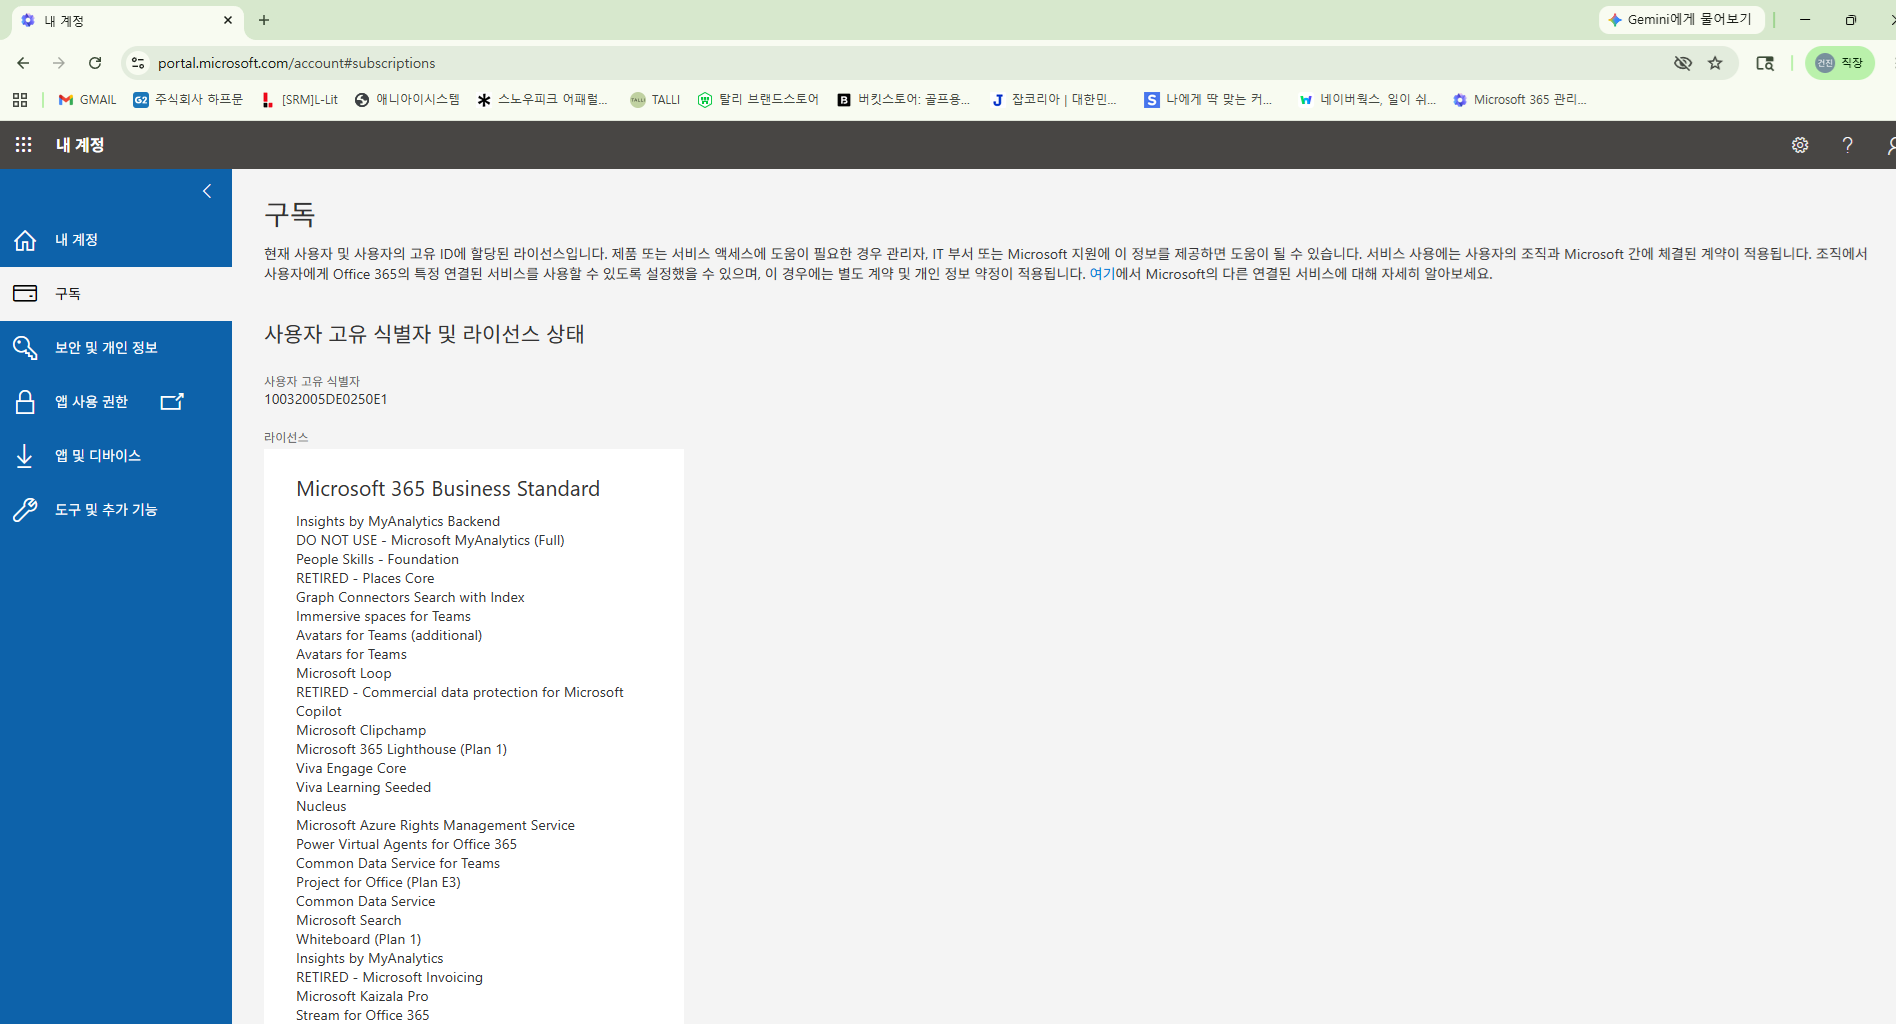Open the 주식회사 하프문 bookmark
The height and width of the screenshot is (1024, 1896).
188,100
